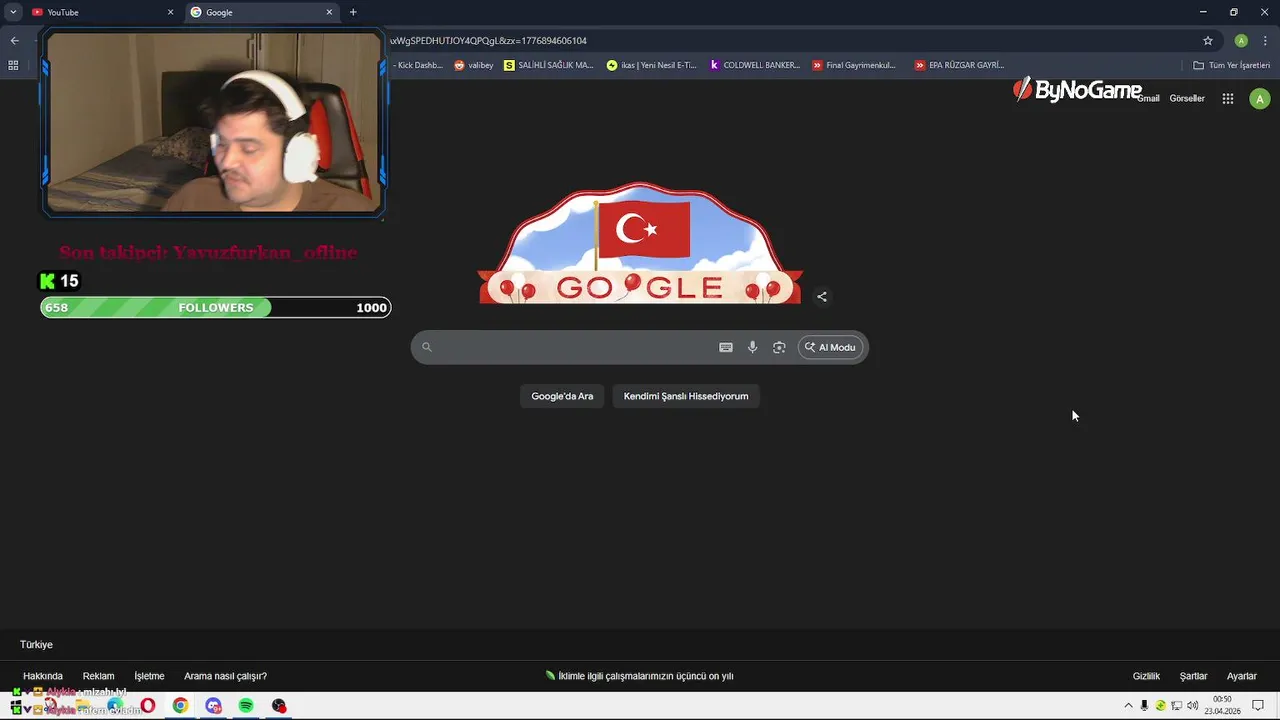Click Google'da Ara button
The width and height of the screenshot is (1280, 720).
tap(562, 396)
